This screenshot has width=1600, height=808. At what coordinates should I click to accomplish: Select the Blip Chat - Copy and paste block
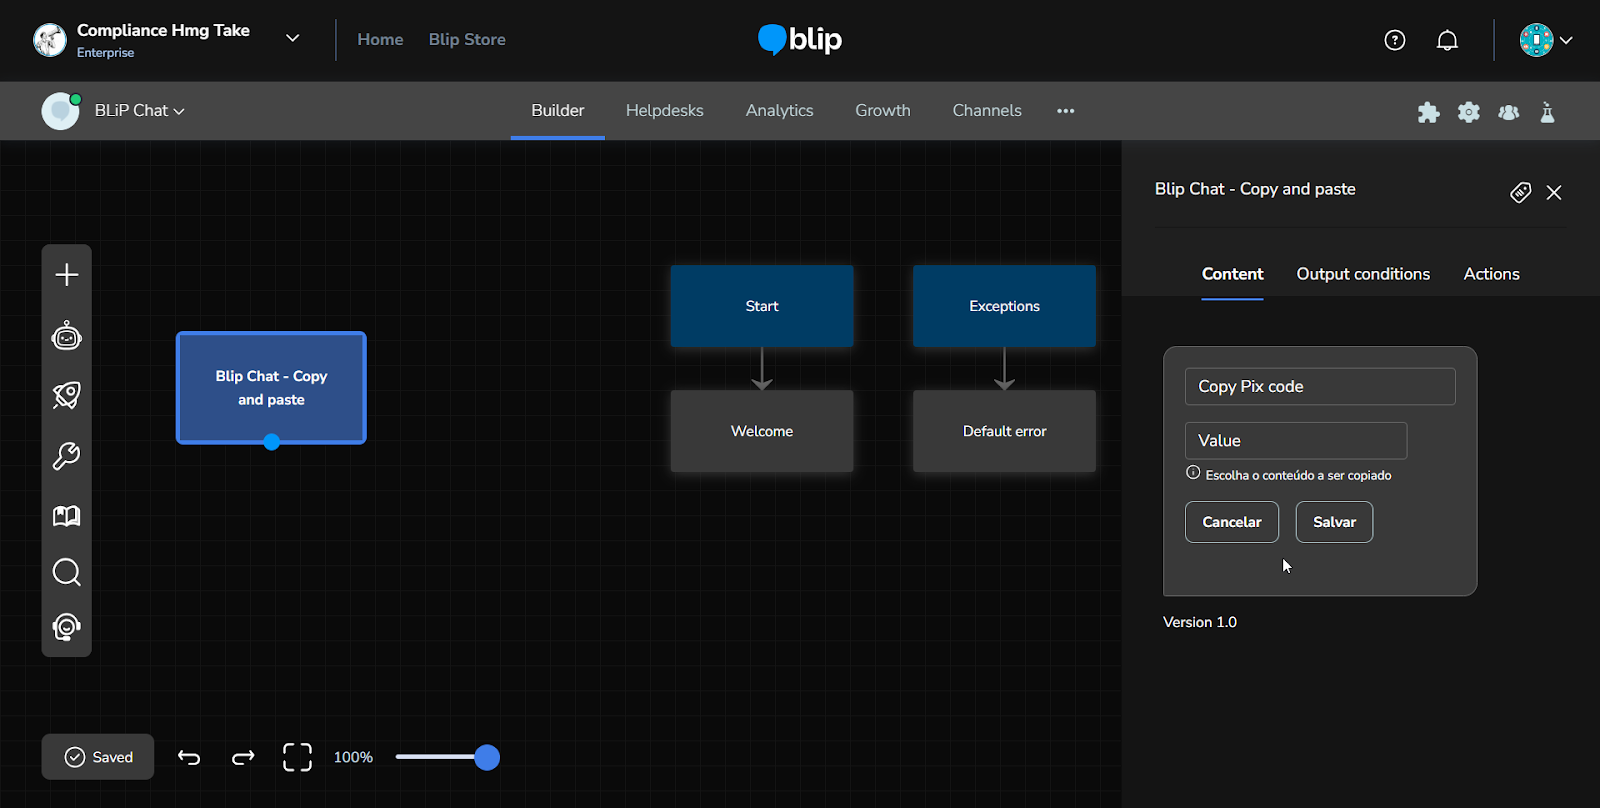(271, 388)
